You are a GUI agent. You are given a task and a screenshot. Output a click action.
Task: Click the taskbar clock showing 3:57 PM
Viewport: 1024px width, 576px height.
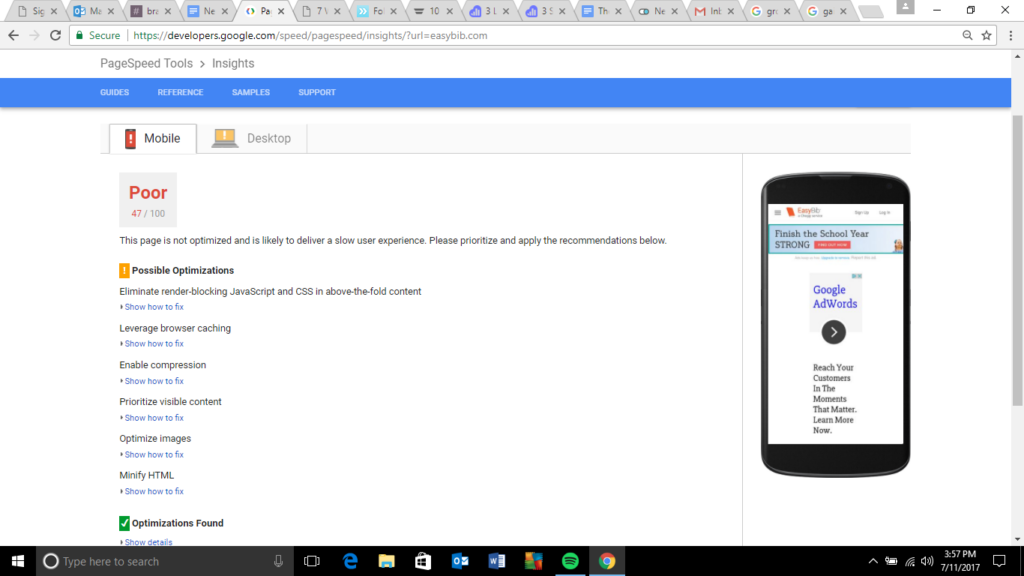[x=960, y=561]
